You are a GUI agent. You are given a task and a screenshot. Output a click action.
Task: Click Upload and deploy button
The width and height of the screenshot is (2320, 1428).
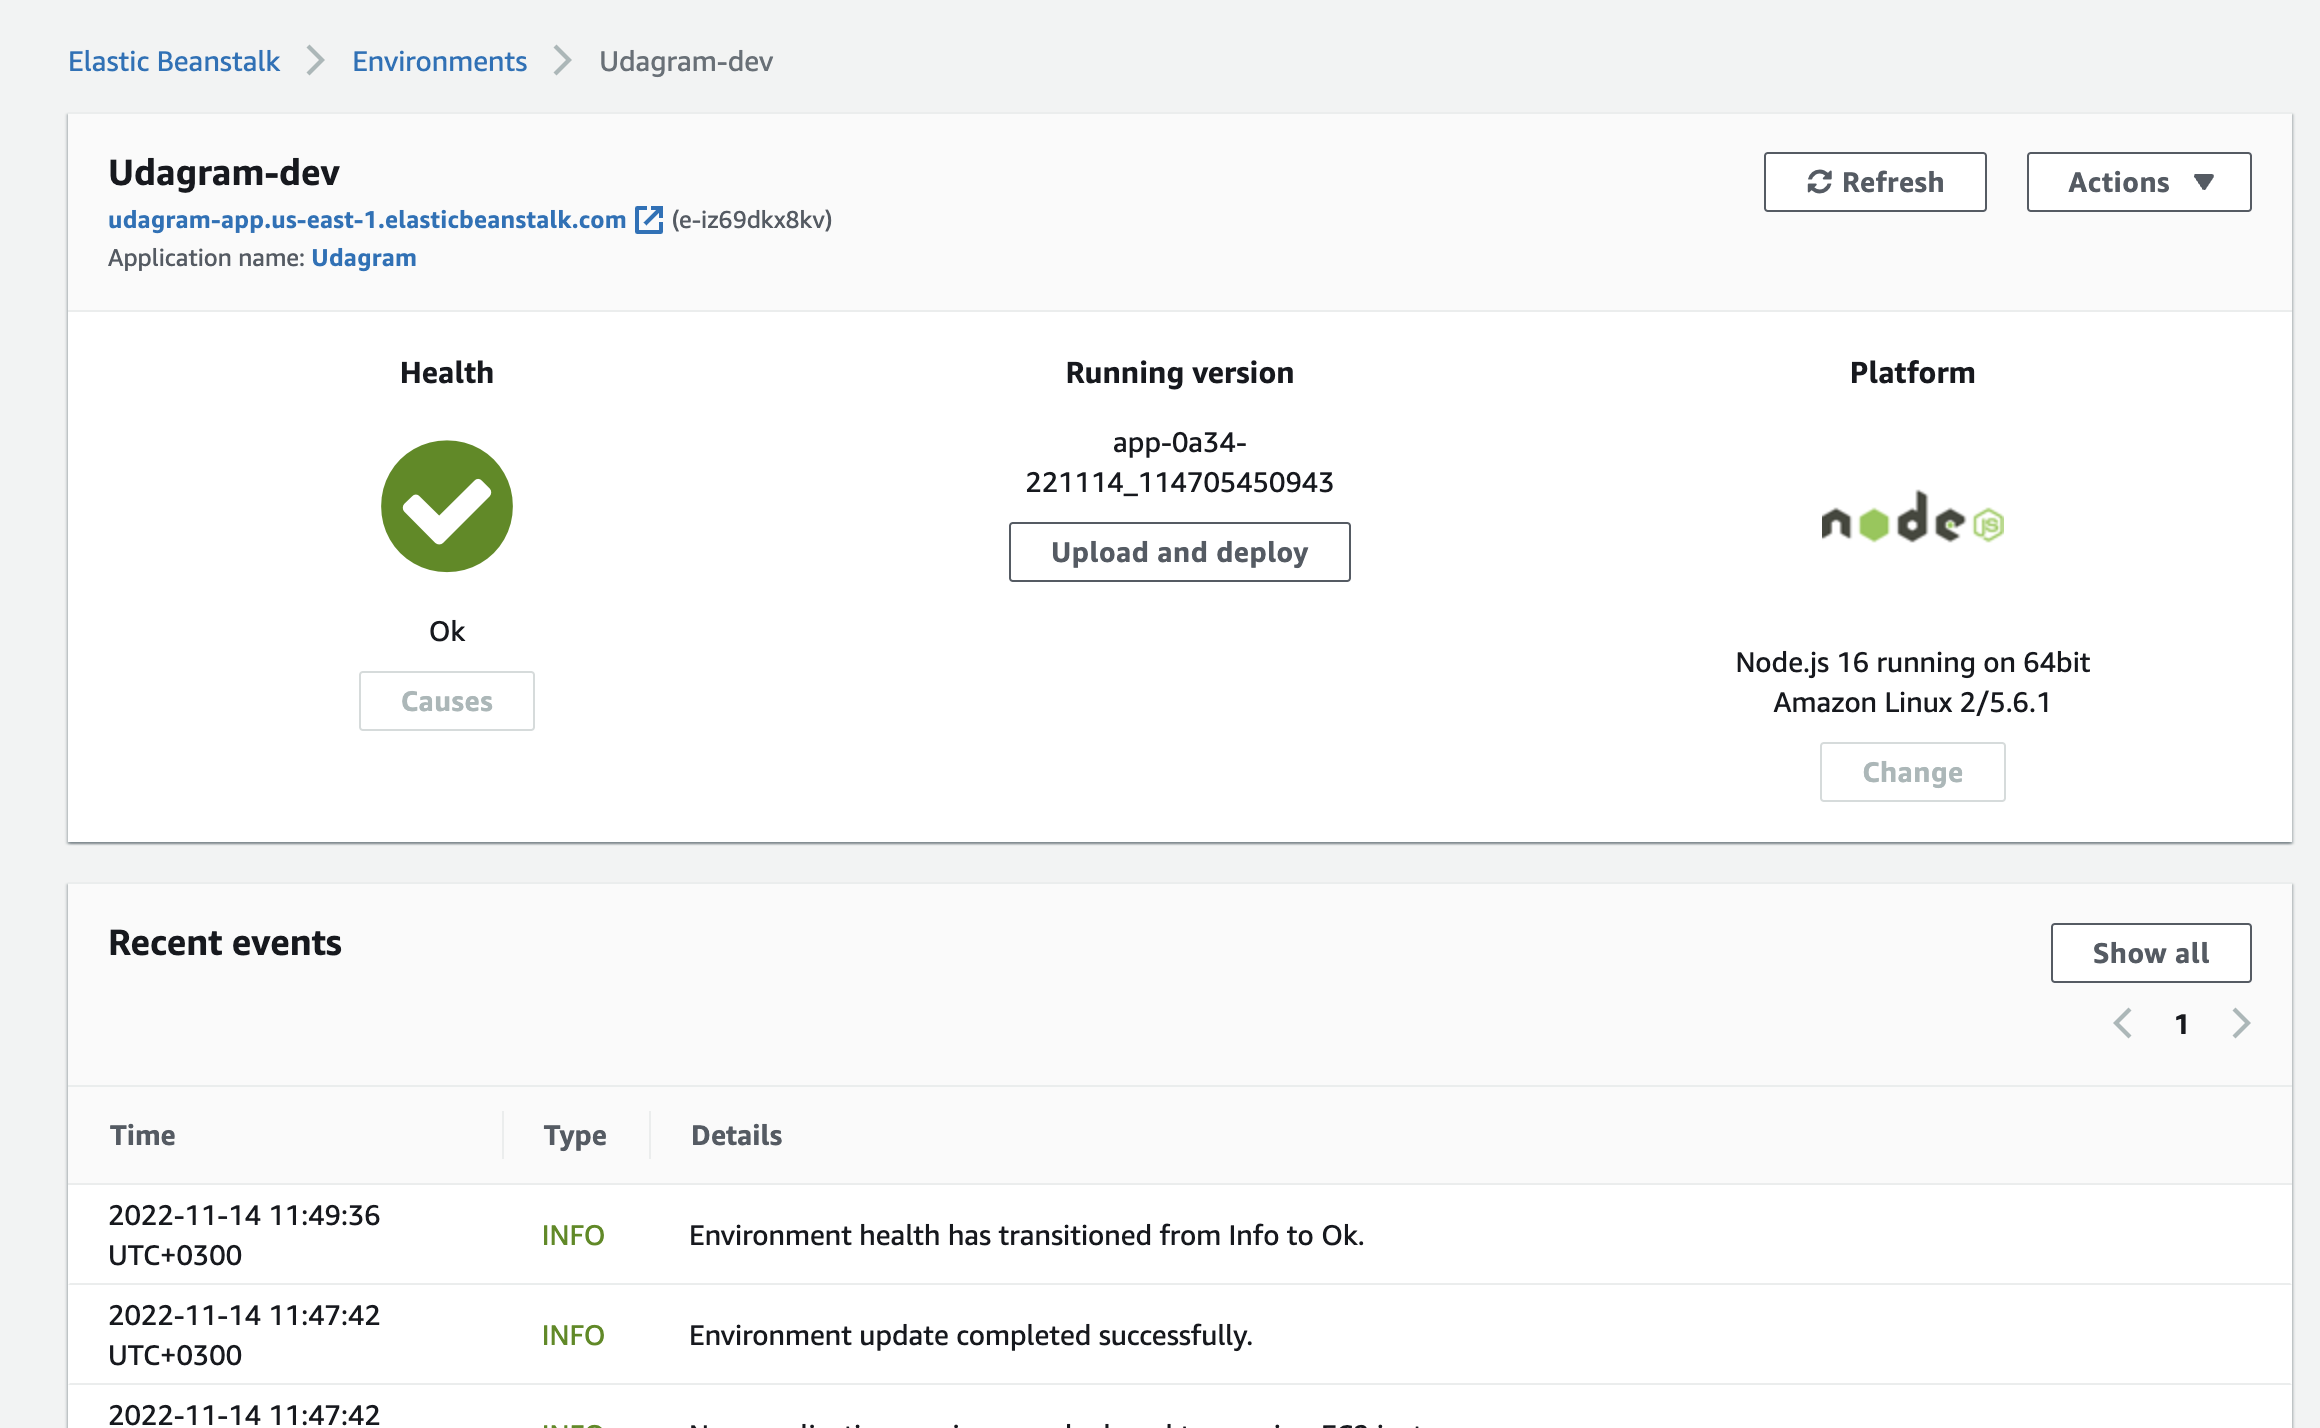coord(1180,552)
